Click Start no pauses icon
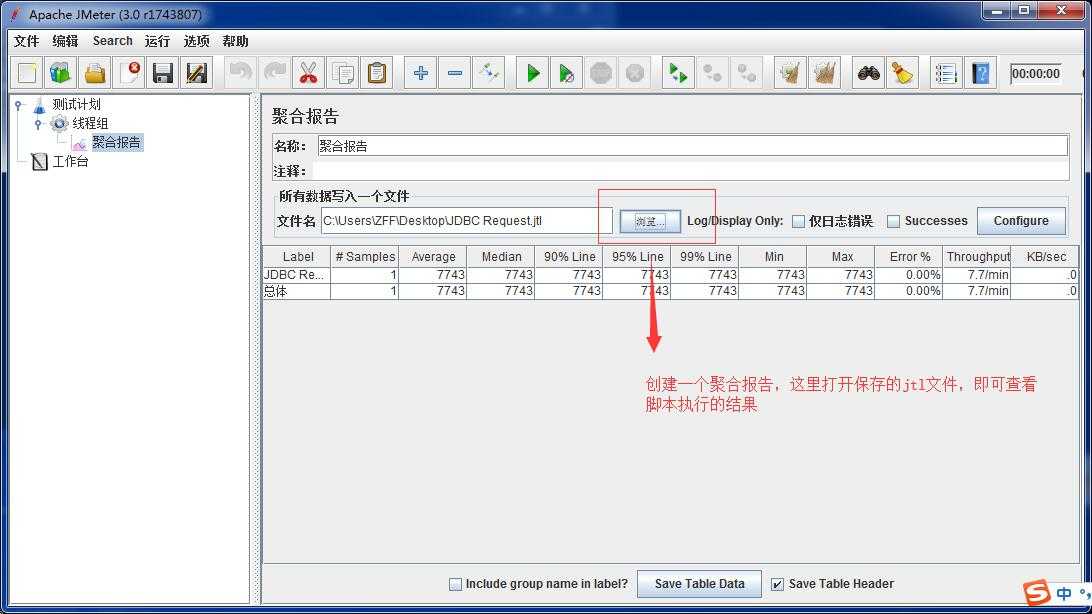Screen dimensions: 1092x614 tap(567, 72)
